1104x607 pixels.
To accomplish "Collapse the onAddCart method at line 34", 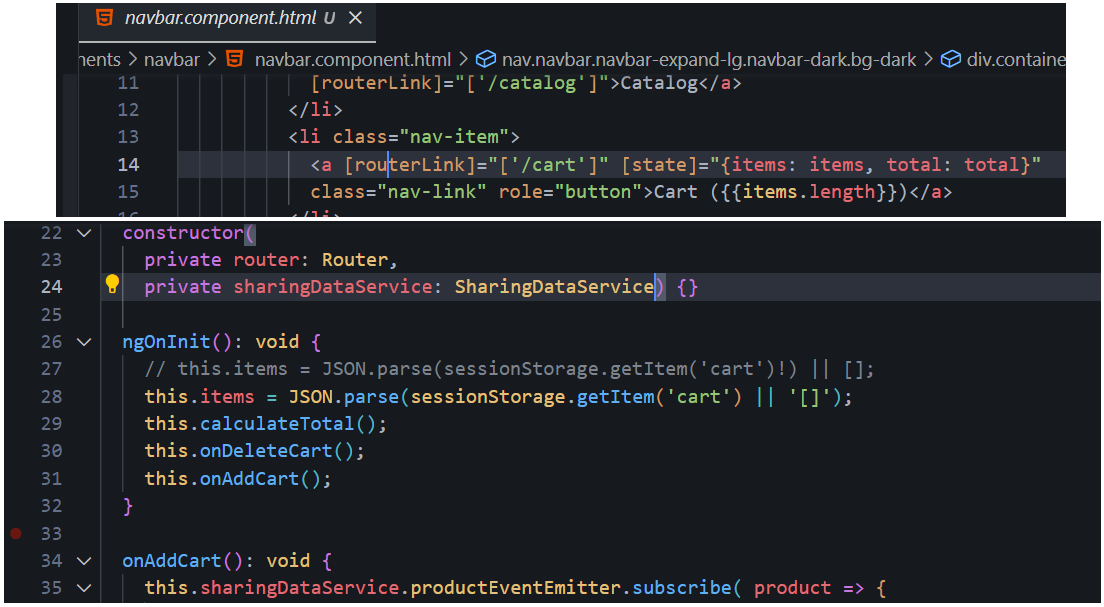I will pyautogui.click(x=83, y=561).
